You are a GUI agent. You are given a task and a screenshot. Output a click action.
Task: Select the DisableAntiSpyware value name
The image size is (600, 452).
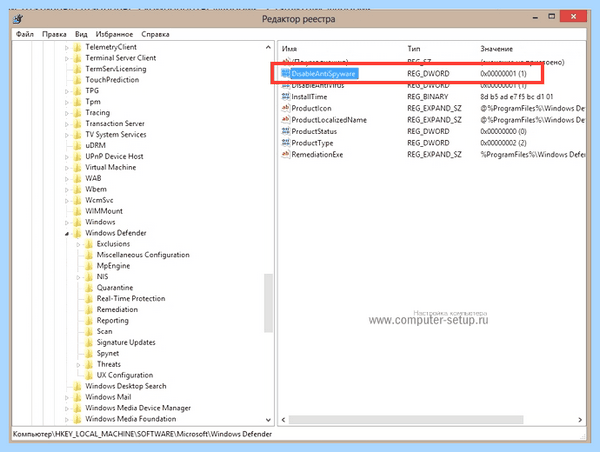[x=323, y=73]
